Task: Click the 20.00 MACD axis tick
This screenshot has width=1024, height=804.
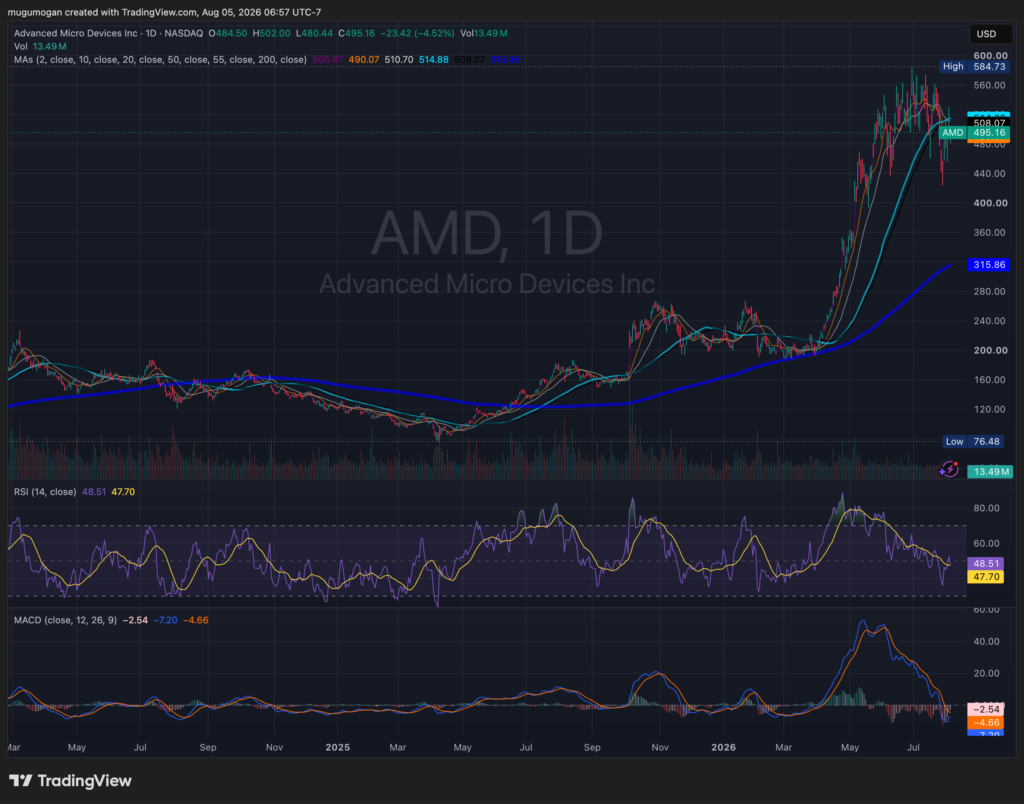Action: coord(986,673)
